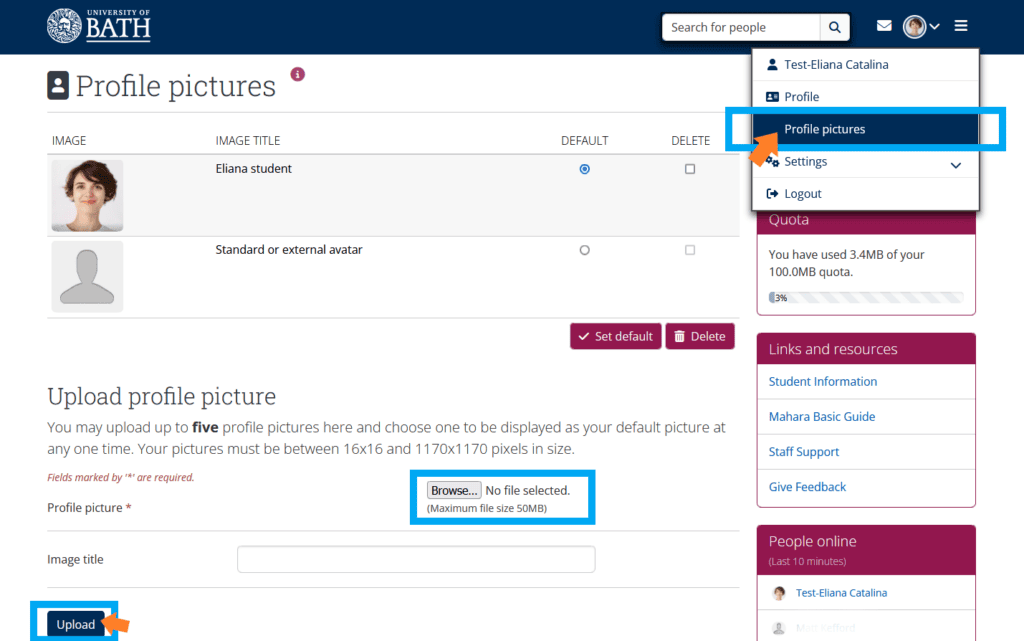Choose Profile pictures from user menu
Screen dimensions: 1024x641
pos(824,129)
